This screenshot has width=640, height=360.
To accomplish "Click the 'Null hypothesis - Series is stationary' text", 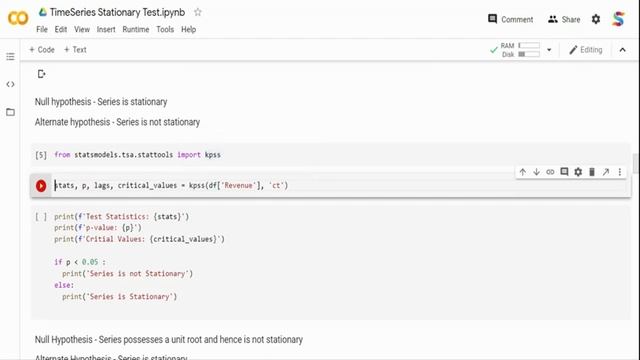I will pos(101,102).
